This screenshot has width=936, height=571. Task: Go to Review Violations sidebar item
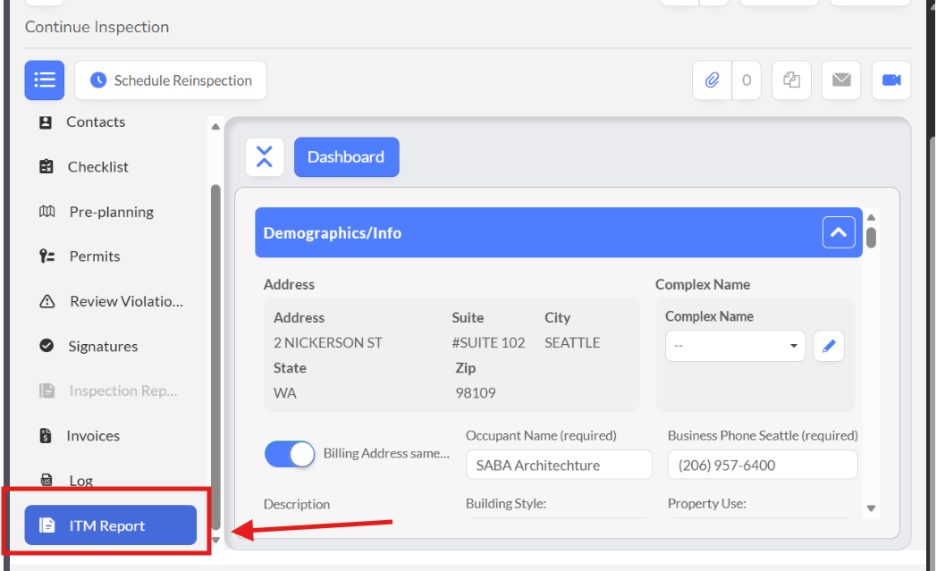(125, 301)
